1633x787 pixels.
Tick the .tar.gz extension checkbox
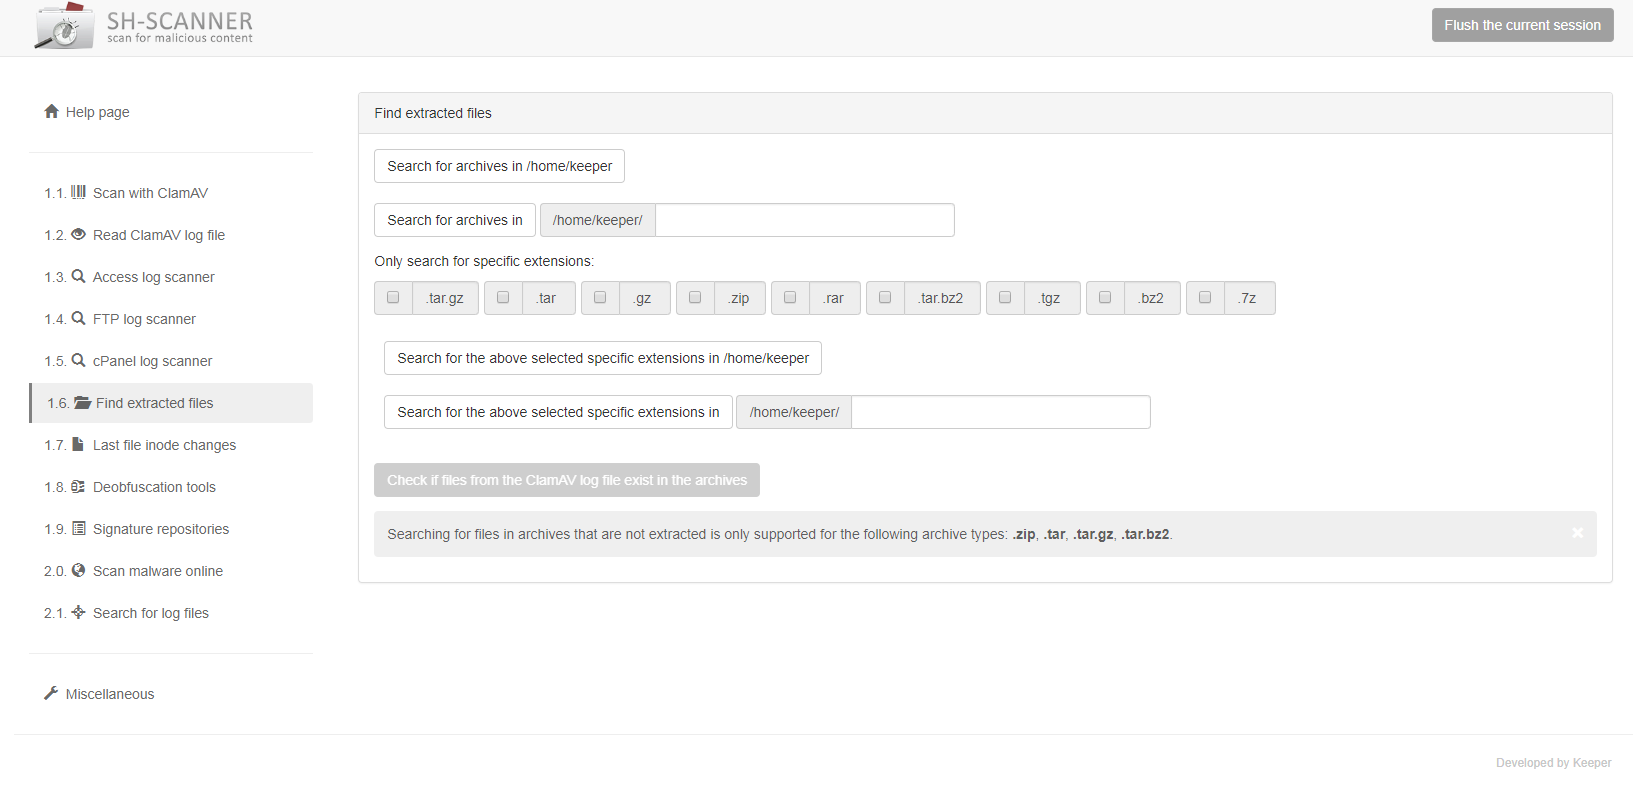point(393,297)
